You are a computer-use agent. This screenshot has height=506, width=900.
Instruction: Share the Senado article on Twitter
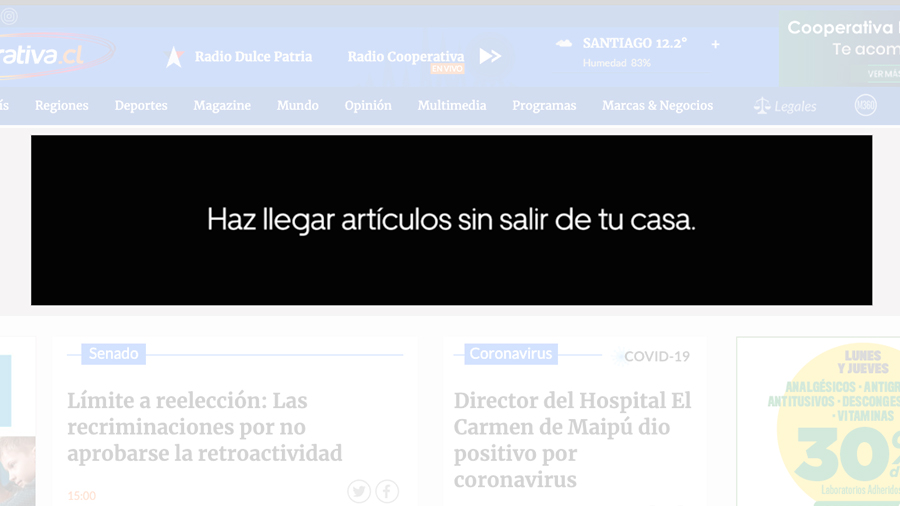[x=359, y=491]
